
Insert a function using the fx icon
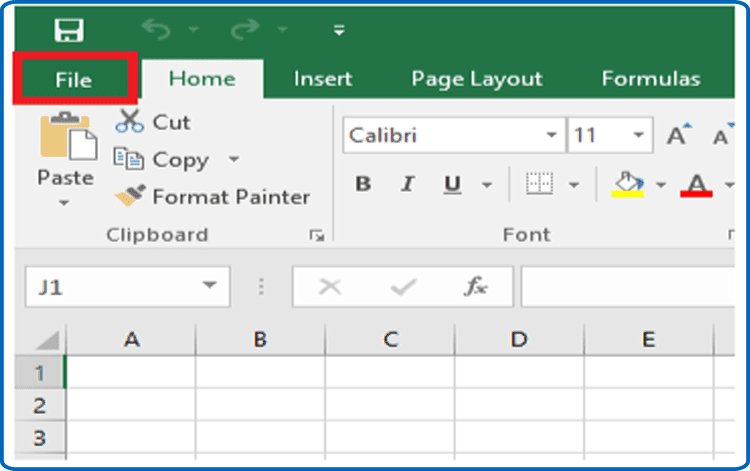(475, 287)
